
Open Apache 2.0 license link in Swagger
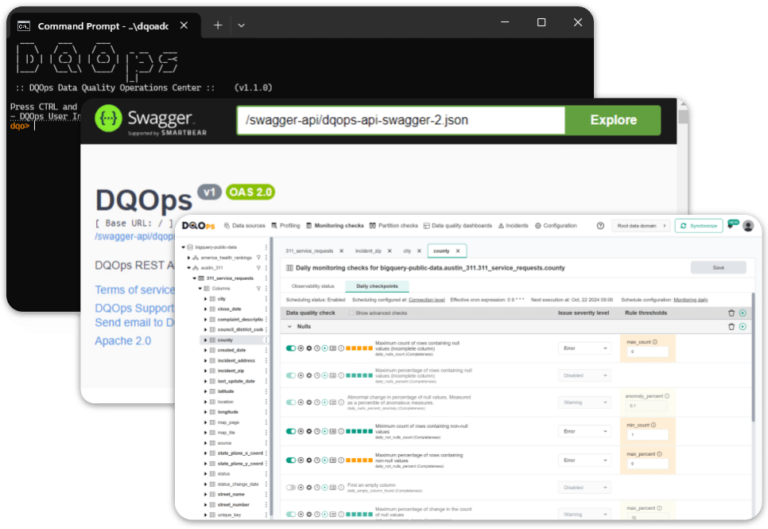click(x=123, y=341)
